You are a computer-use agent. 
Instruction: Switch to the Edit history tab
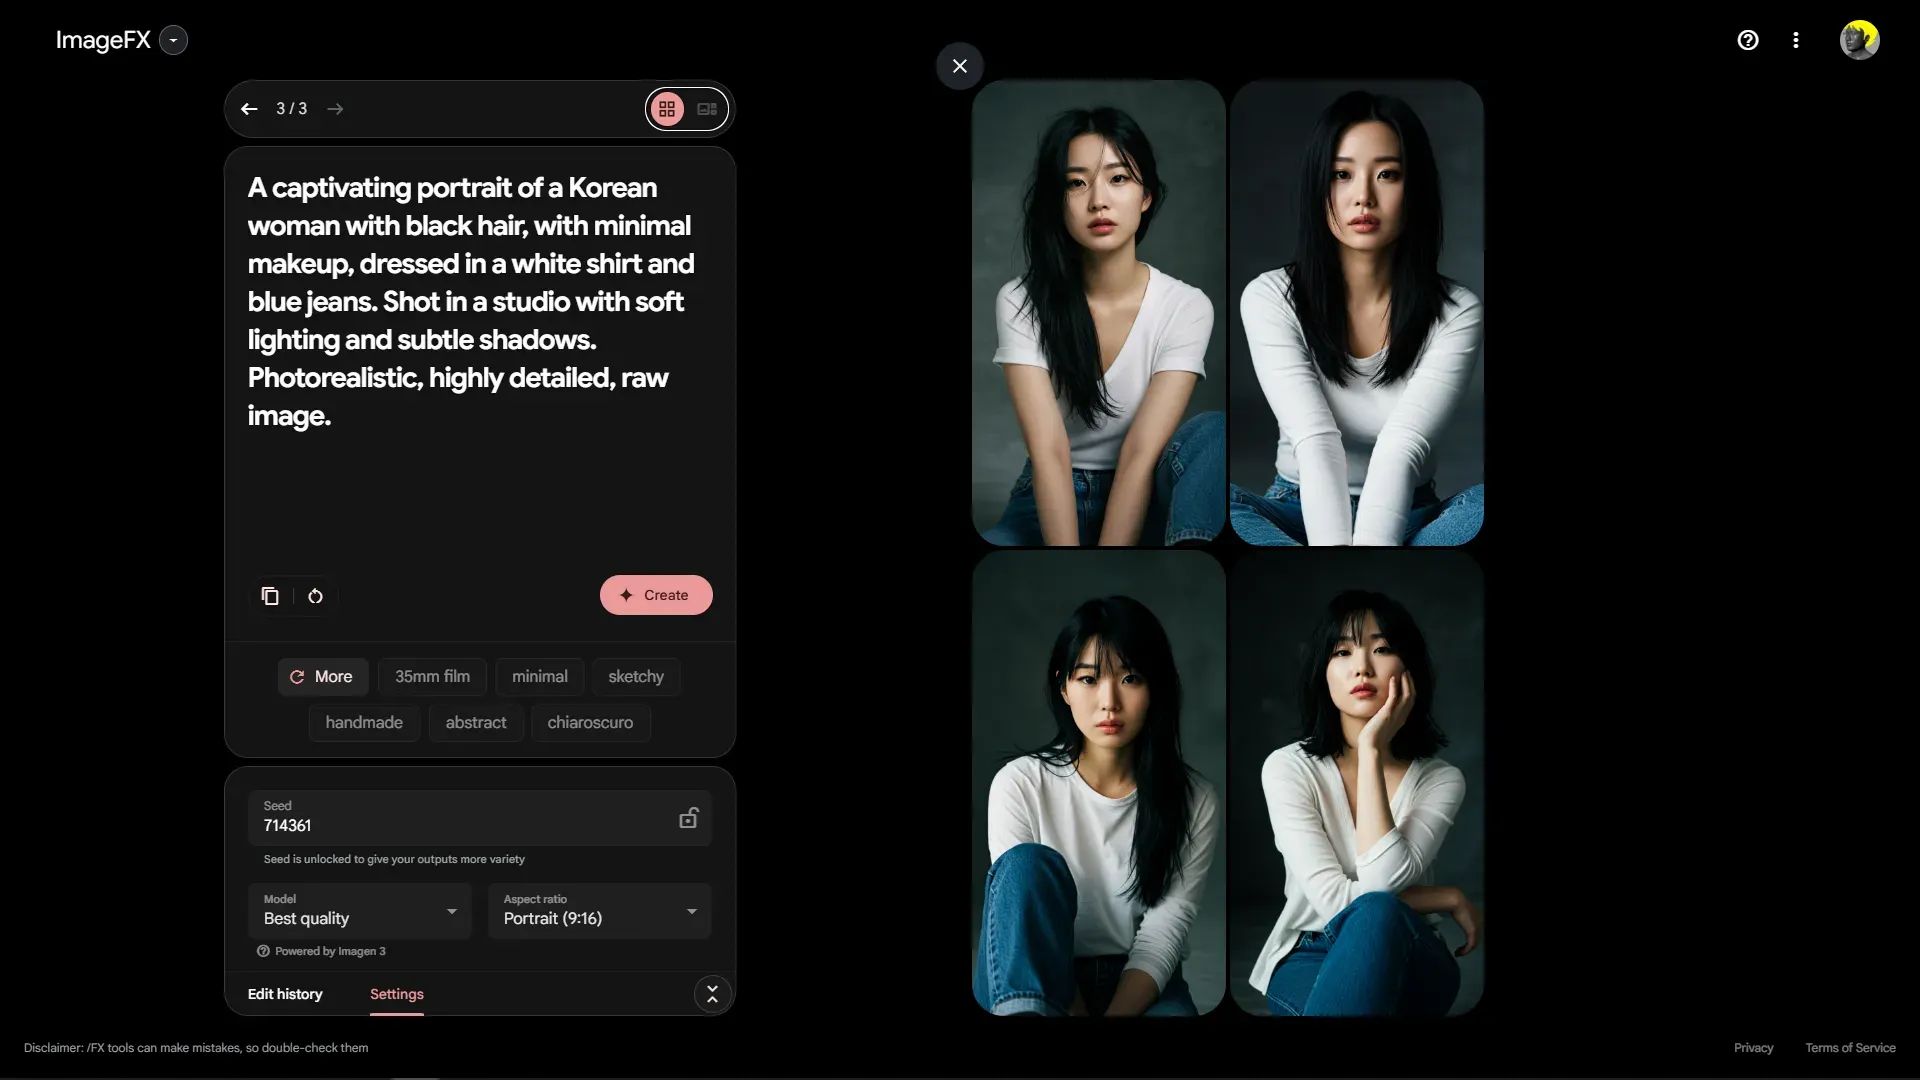(285, 994)
